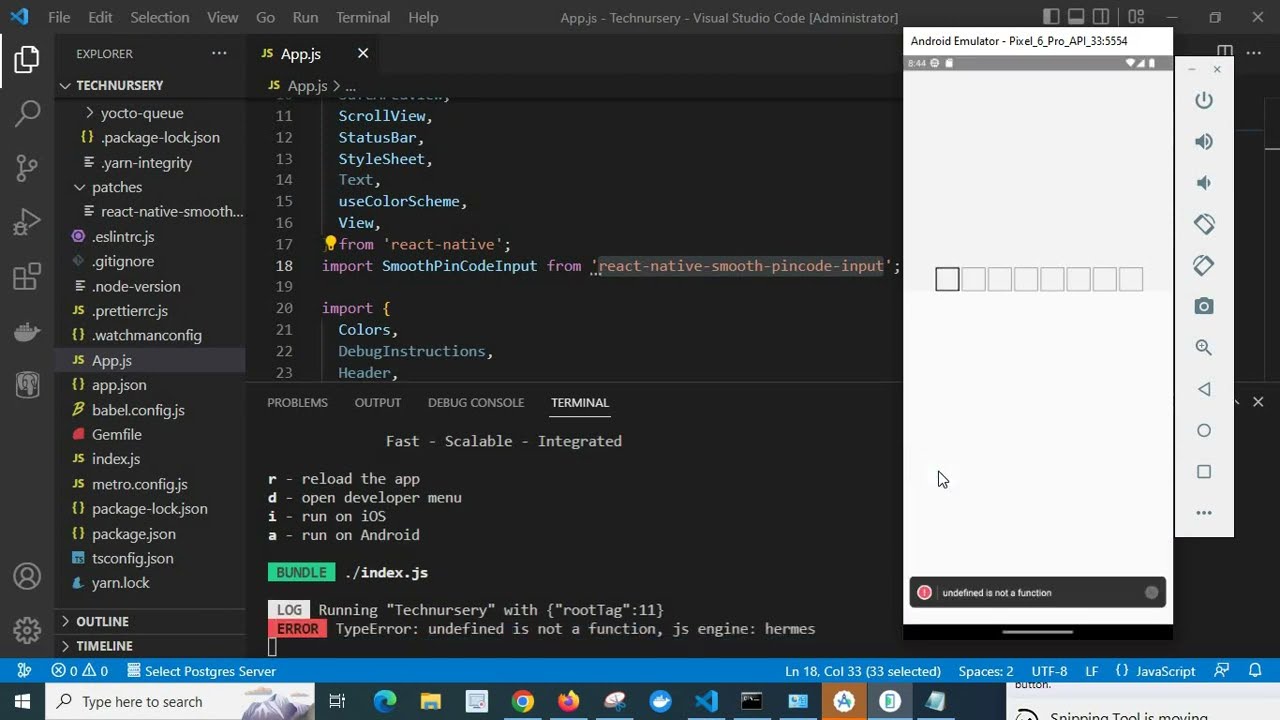Open the View menu
Screen dimensions: 1280x720
coord(222,17)
